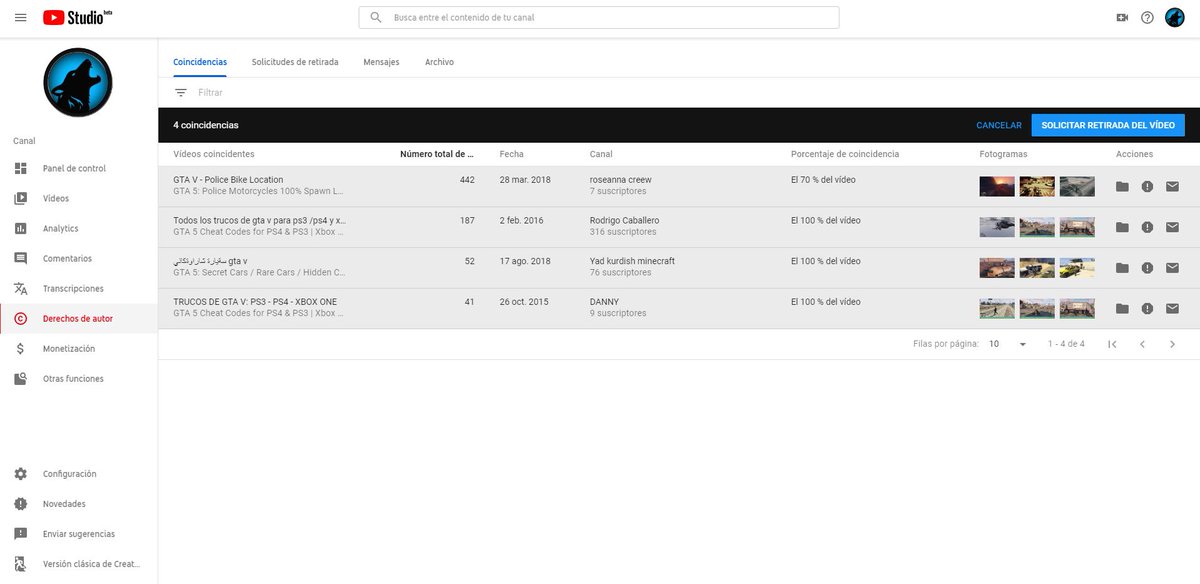Click the create video camera icon
Screen dimensions: 1200x584
(1122, 18)
